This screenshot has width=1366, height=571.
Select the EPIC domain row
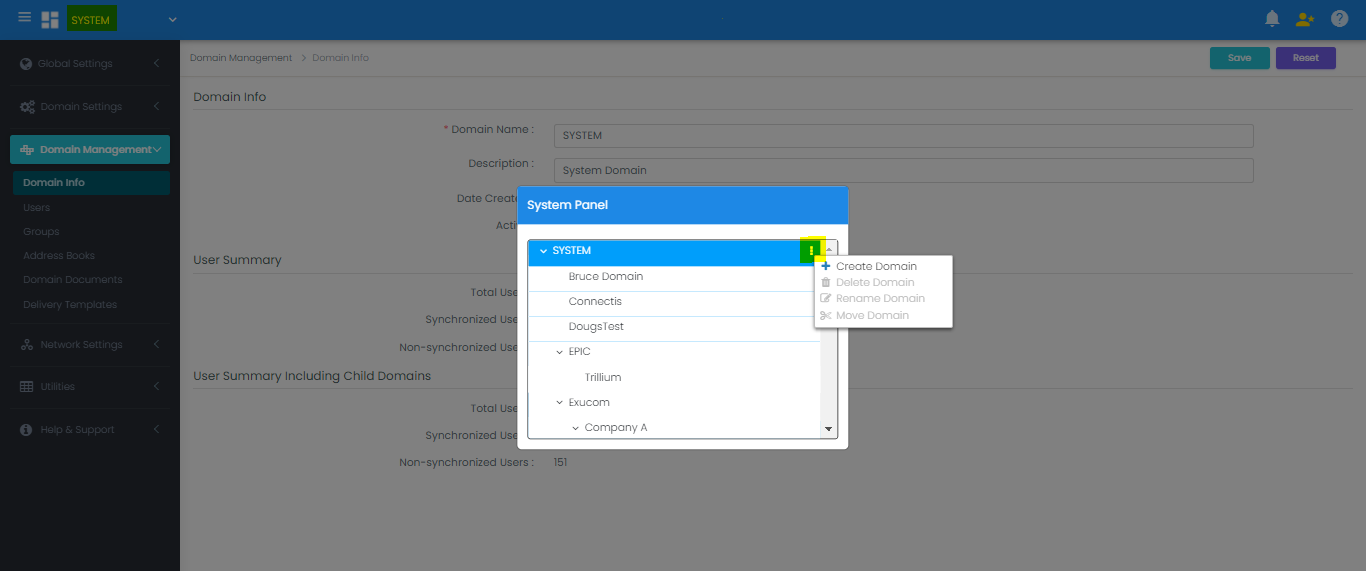pyautogui.click(x=674, y=352)
